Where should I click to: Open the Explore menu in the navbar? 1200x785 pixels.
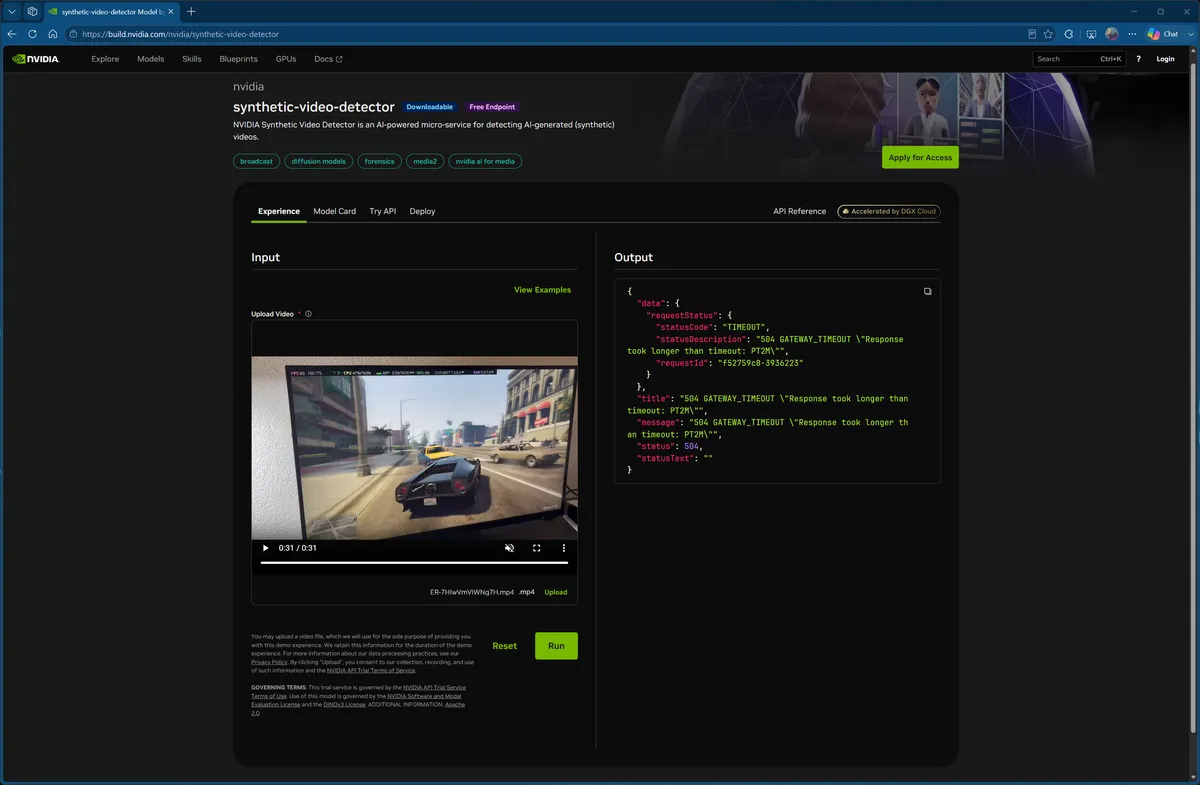tap(105, 59)
